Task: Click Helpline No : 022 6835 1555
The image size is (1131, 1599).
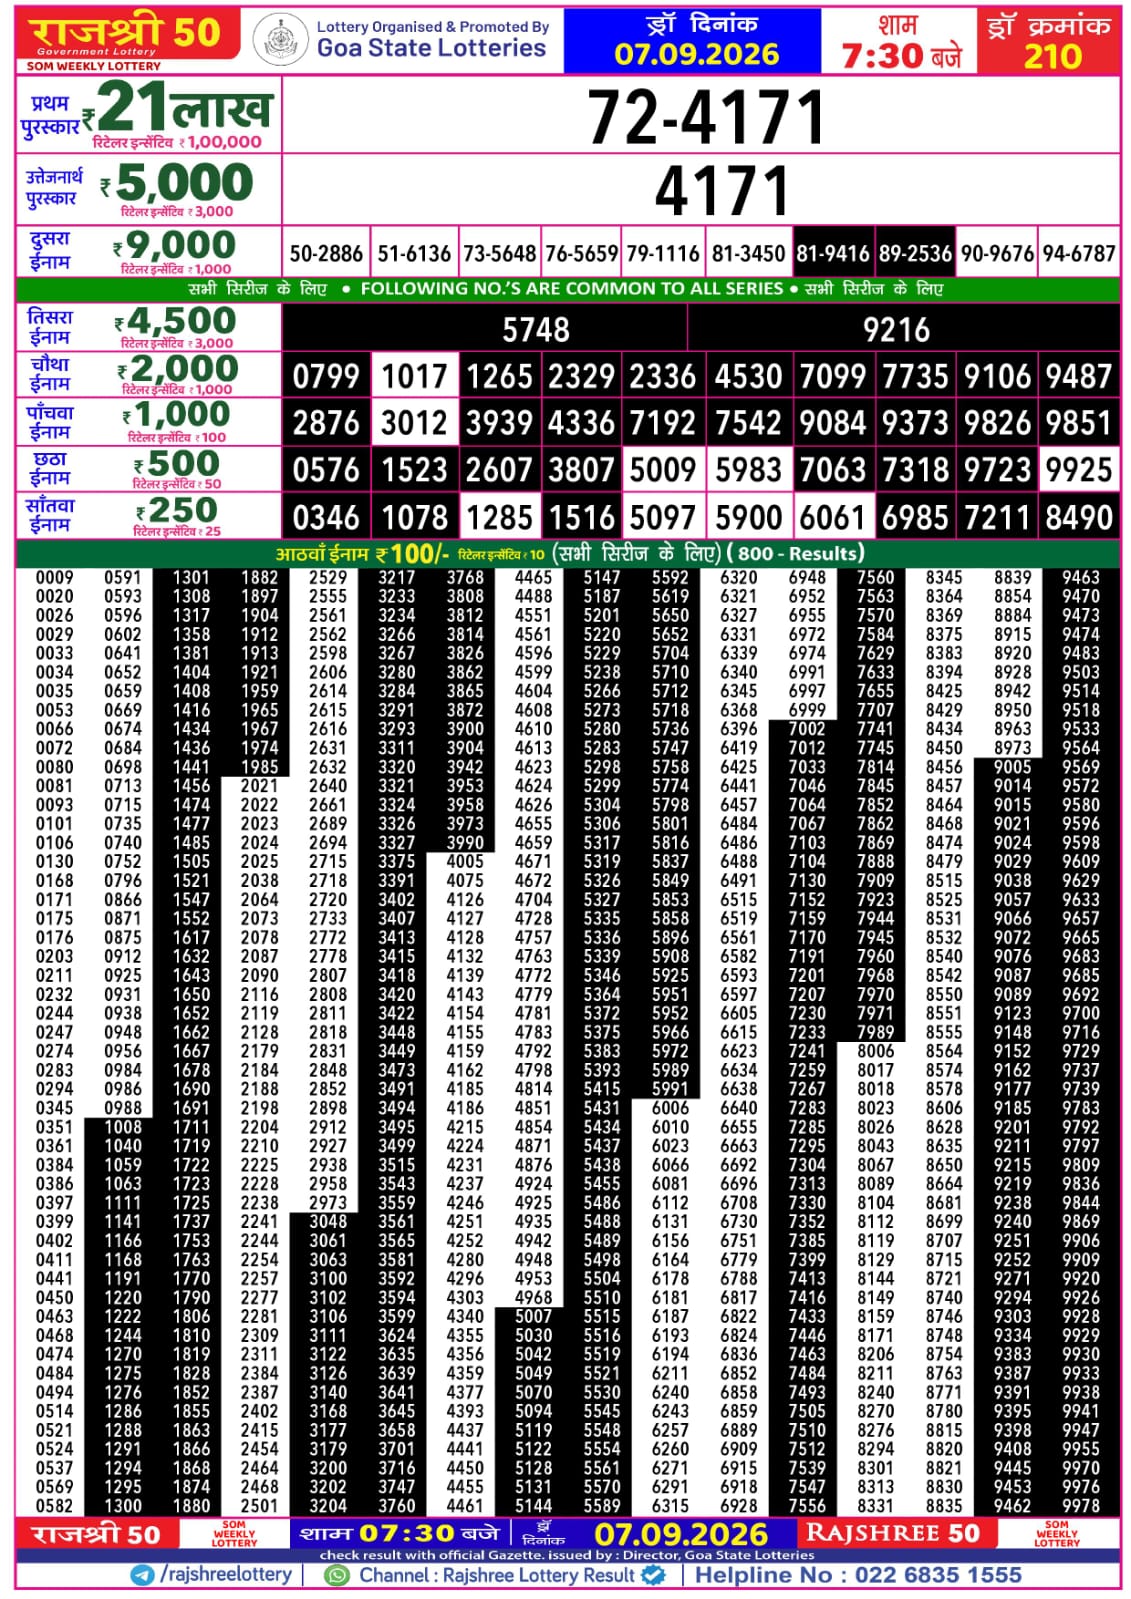Action: pos(858,1575)
